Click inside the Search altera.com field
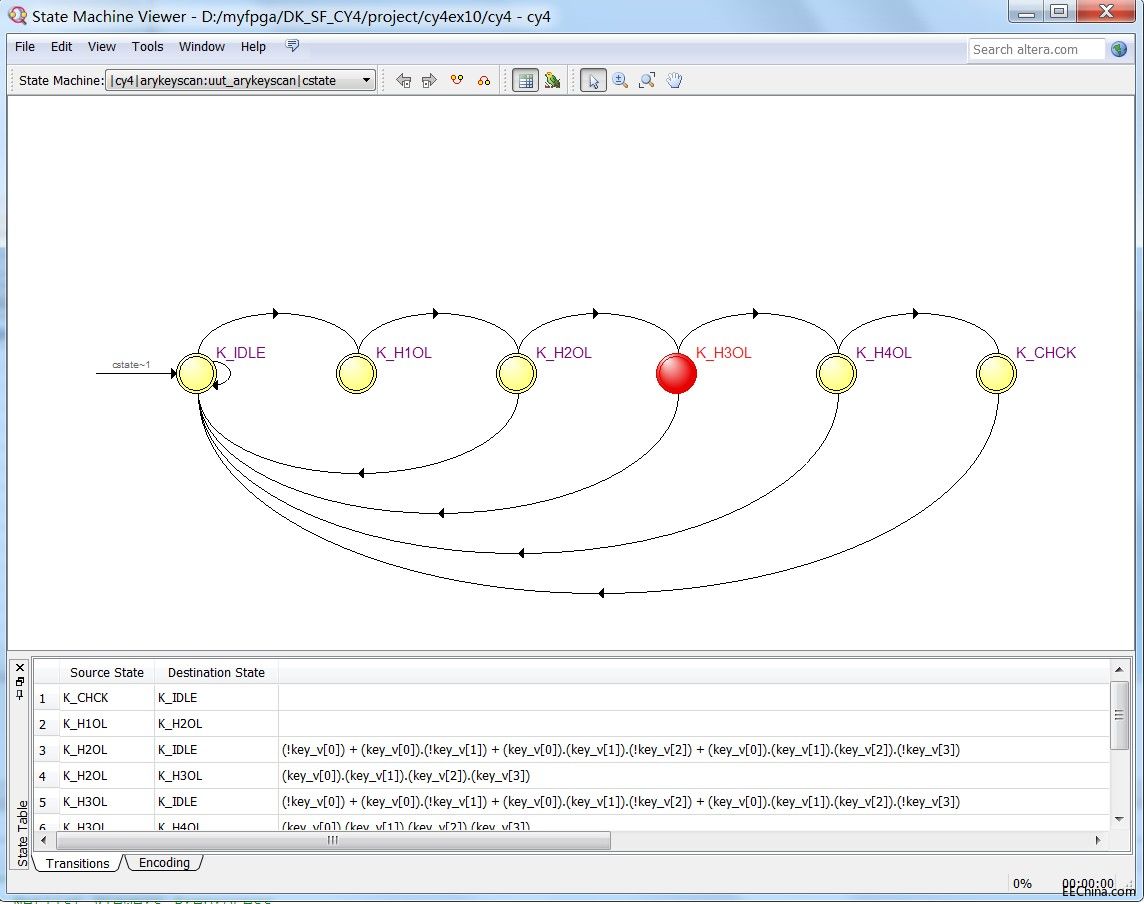Viewport: 1144px width, 904px height. pos(1035,49)
